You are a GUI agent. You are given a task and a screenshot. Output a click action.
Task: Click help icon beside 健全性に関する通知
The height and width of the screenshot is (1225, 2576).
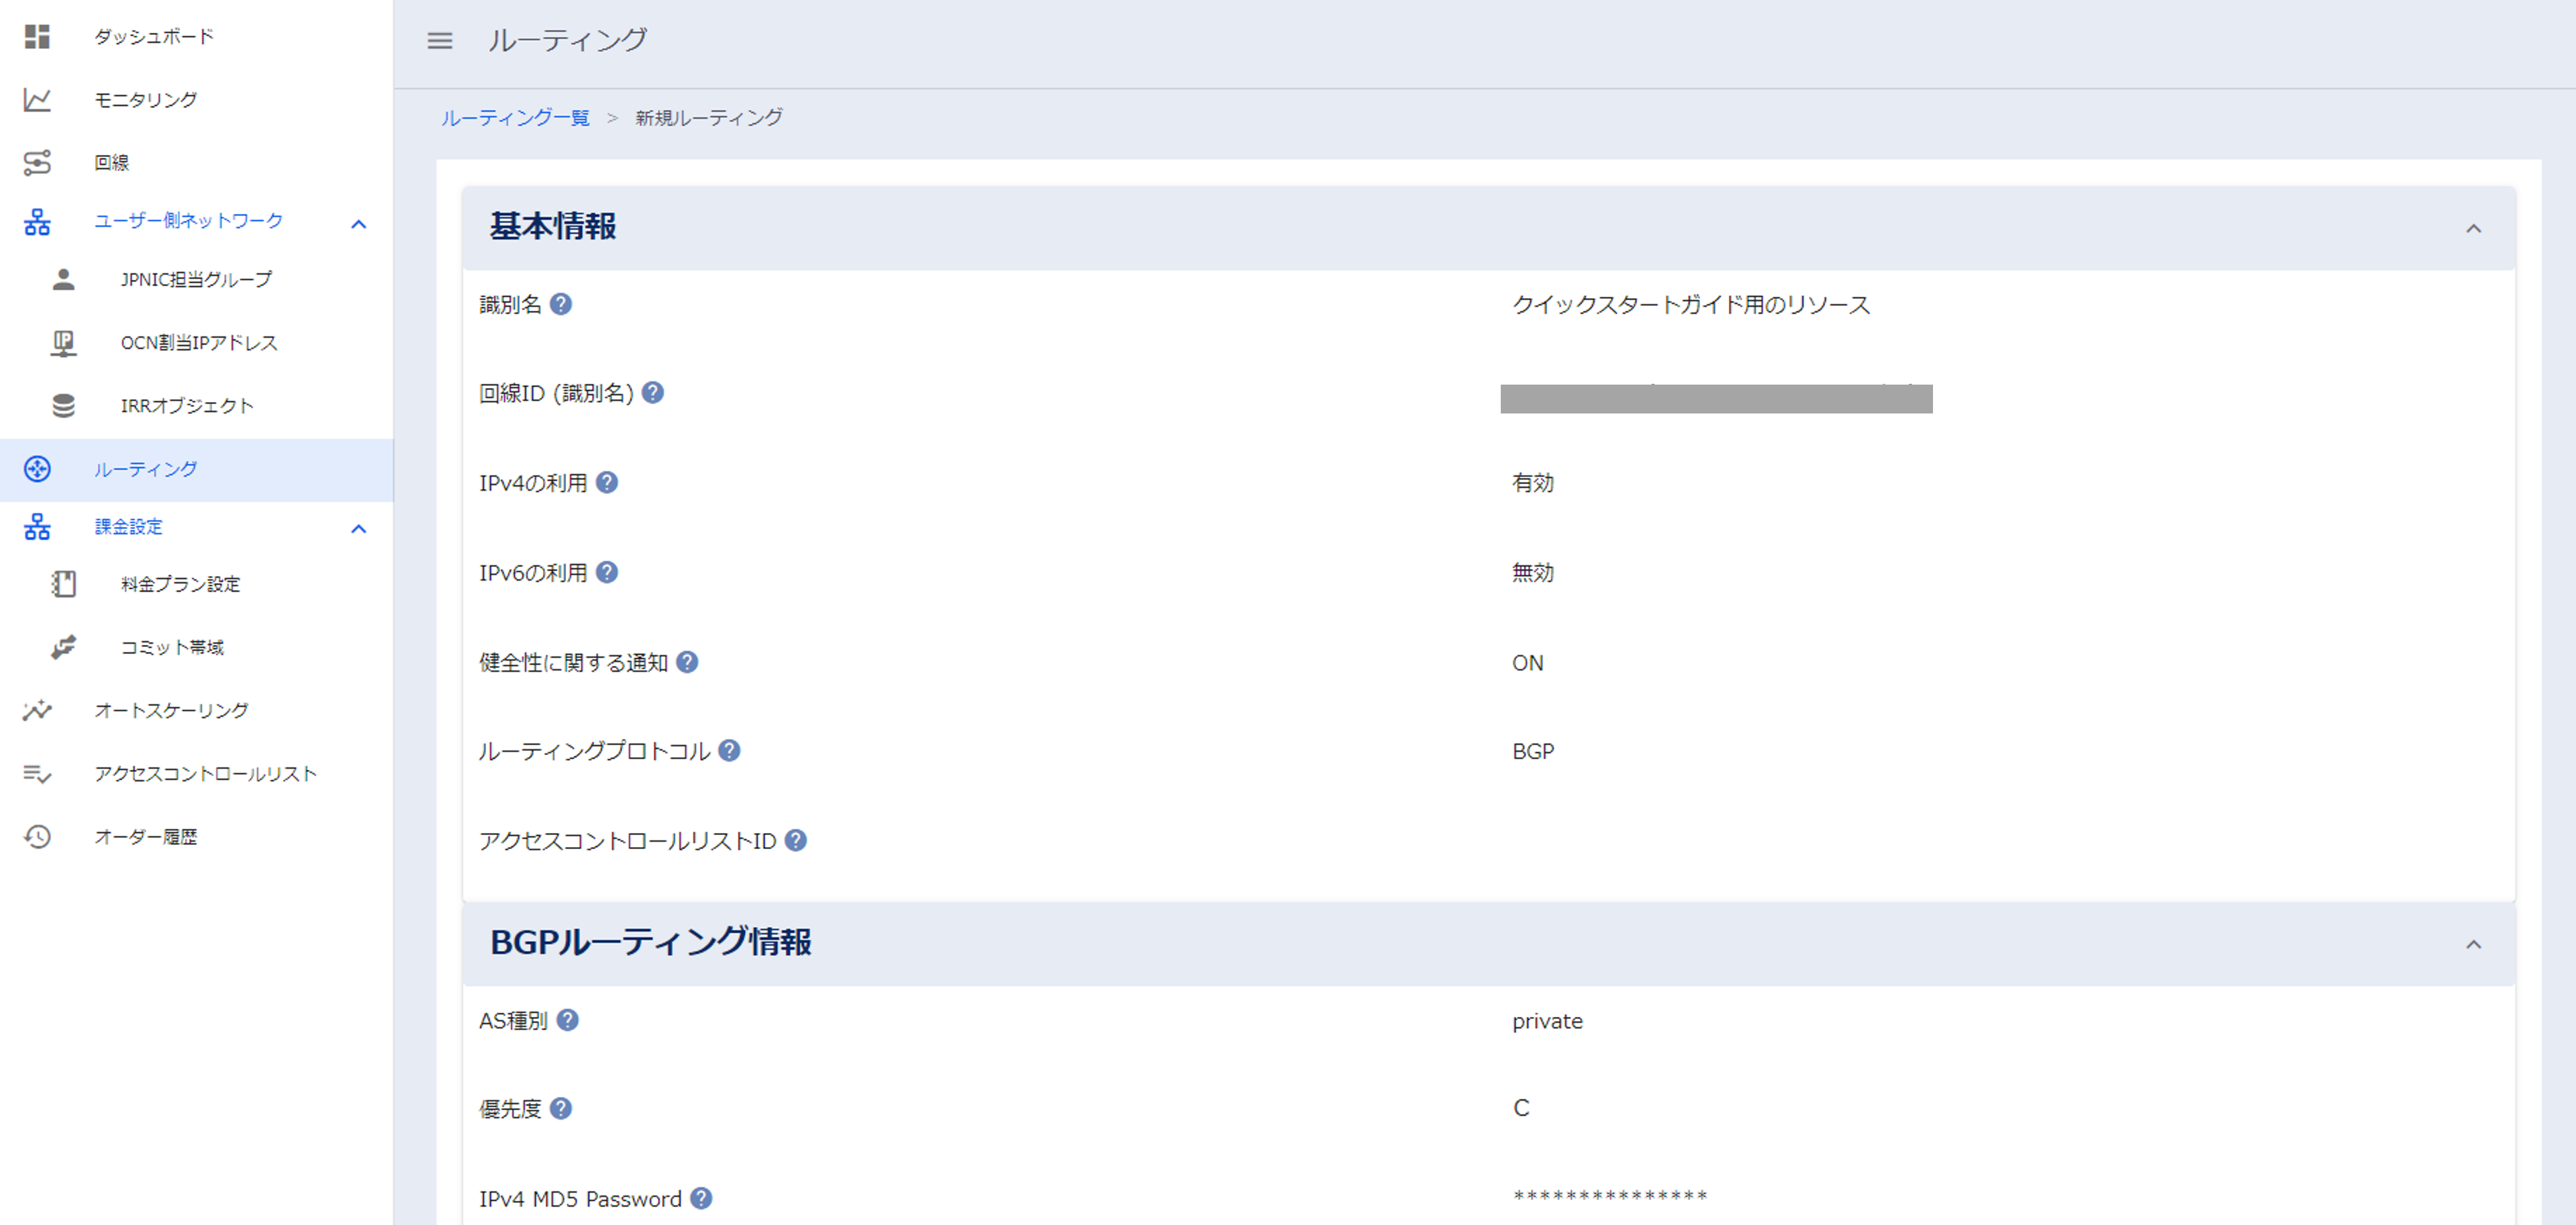coord(687,662)
